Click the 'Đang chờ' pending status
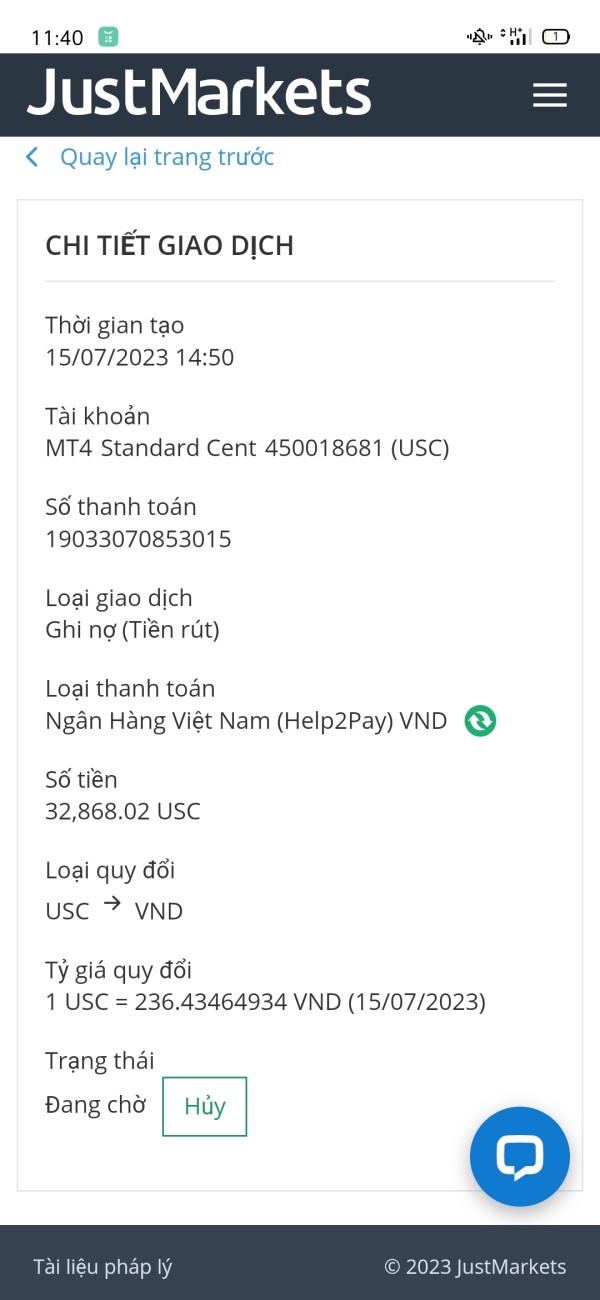 point(95,1105)
